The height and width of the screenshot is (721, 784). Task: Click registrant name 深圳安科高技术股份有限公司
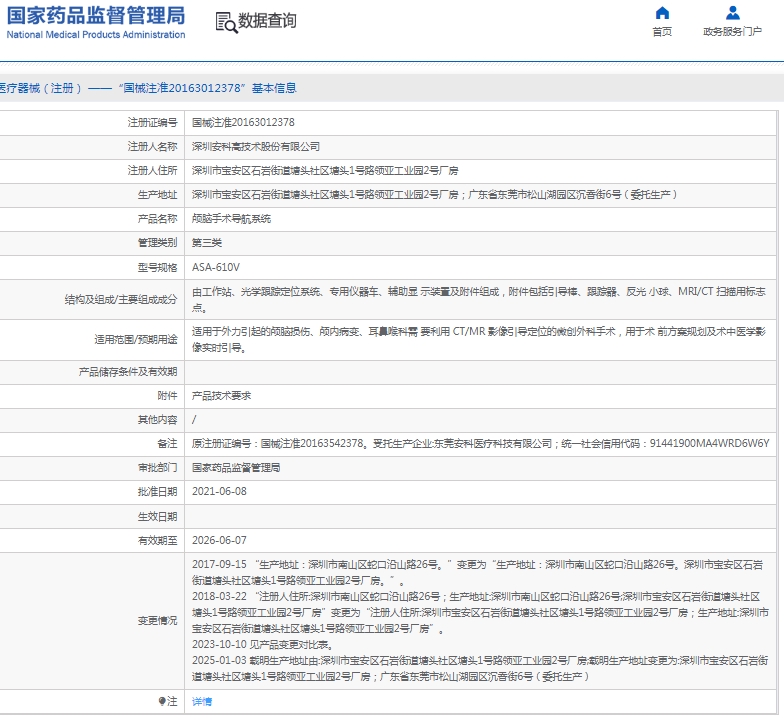point(256,146)
